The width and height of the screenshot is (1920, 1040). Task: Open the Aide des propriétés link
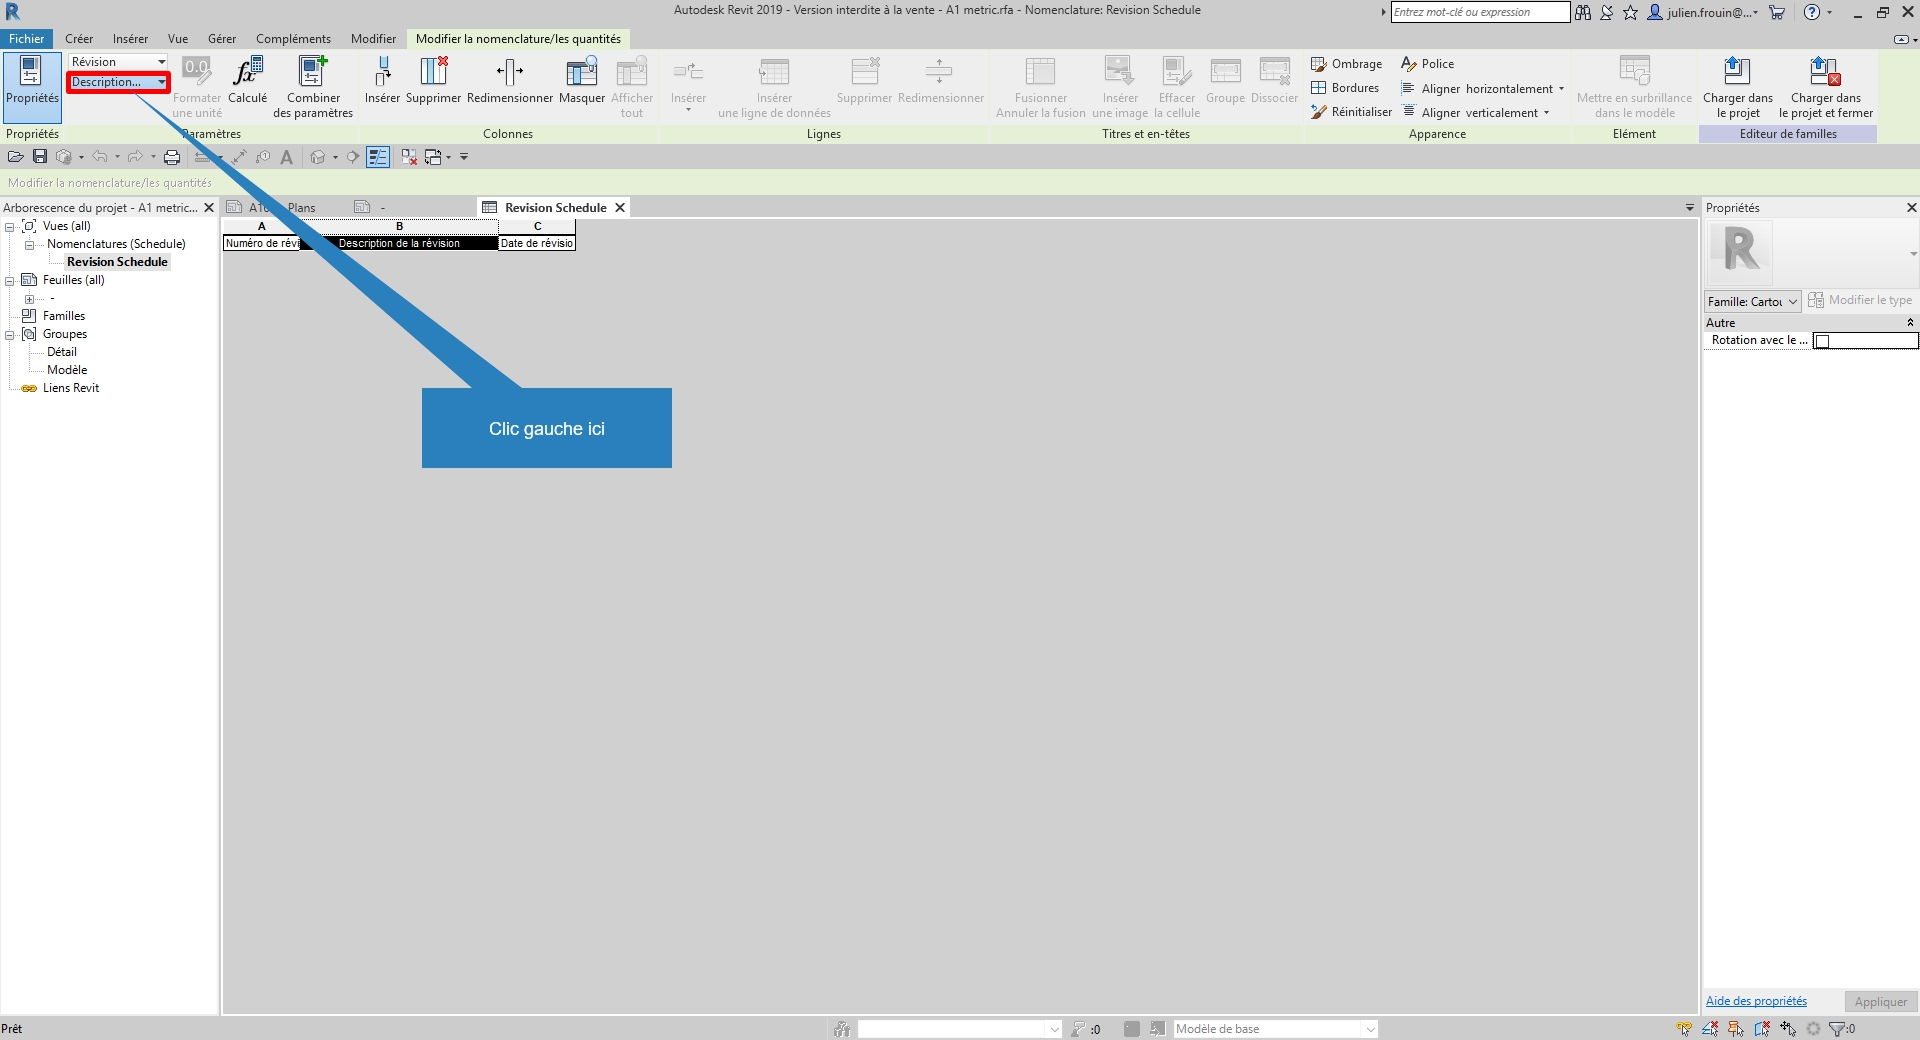[x=1756, y=1001]
